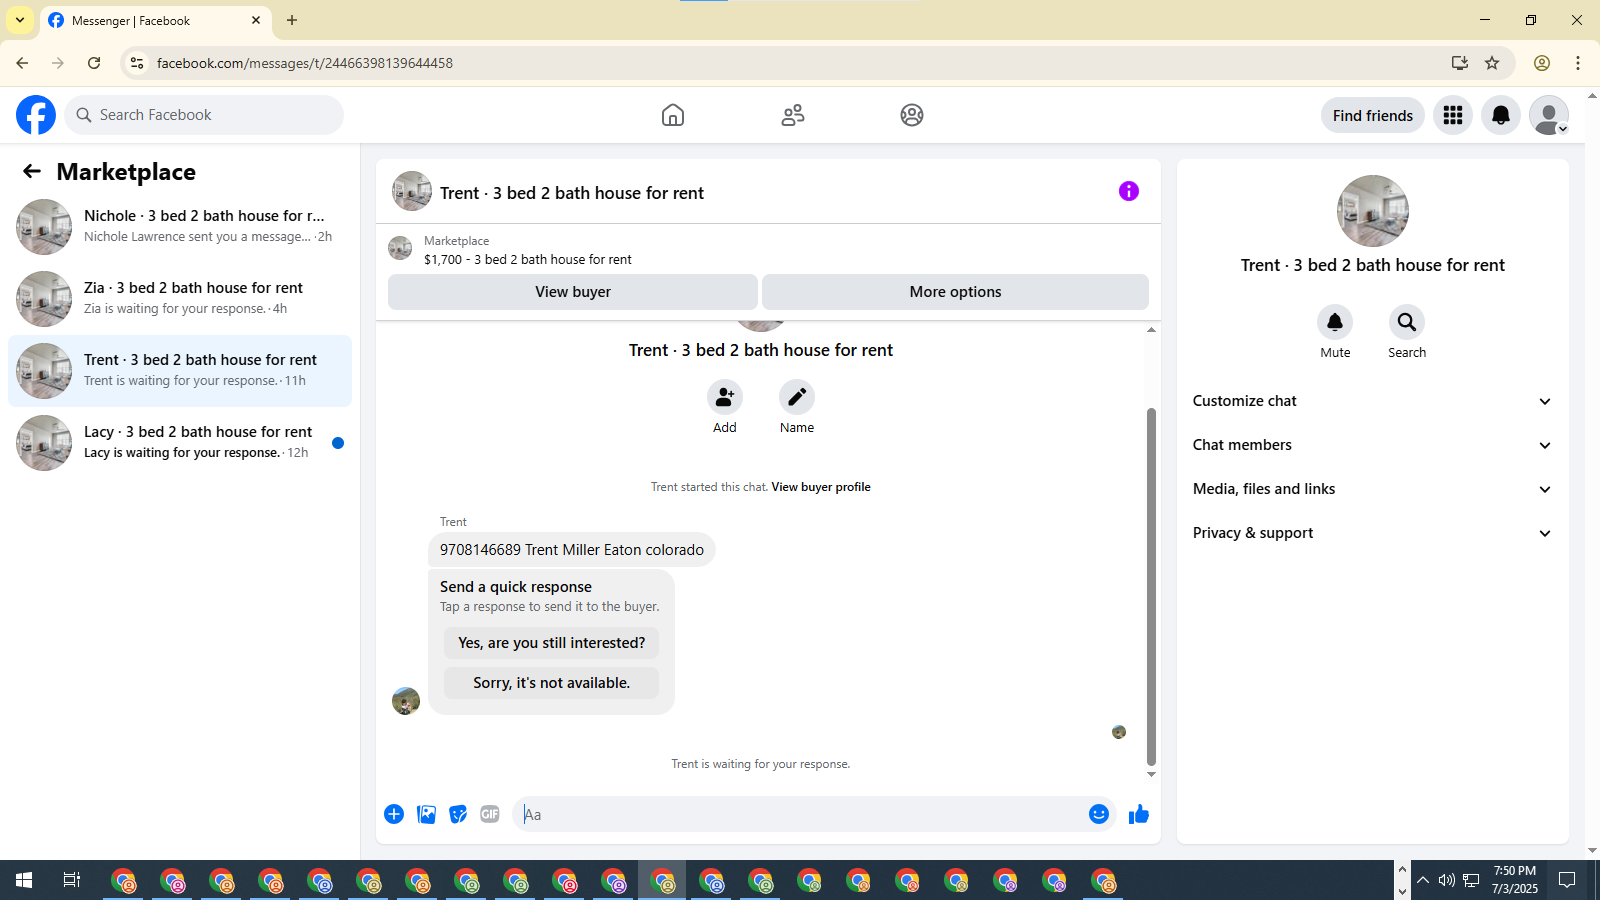Viewport: 1600px width, 900px height.
Task: Go back with browser back arrow
Action: click(22, 63)
